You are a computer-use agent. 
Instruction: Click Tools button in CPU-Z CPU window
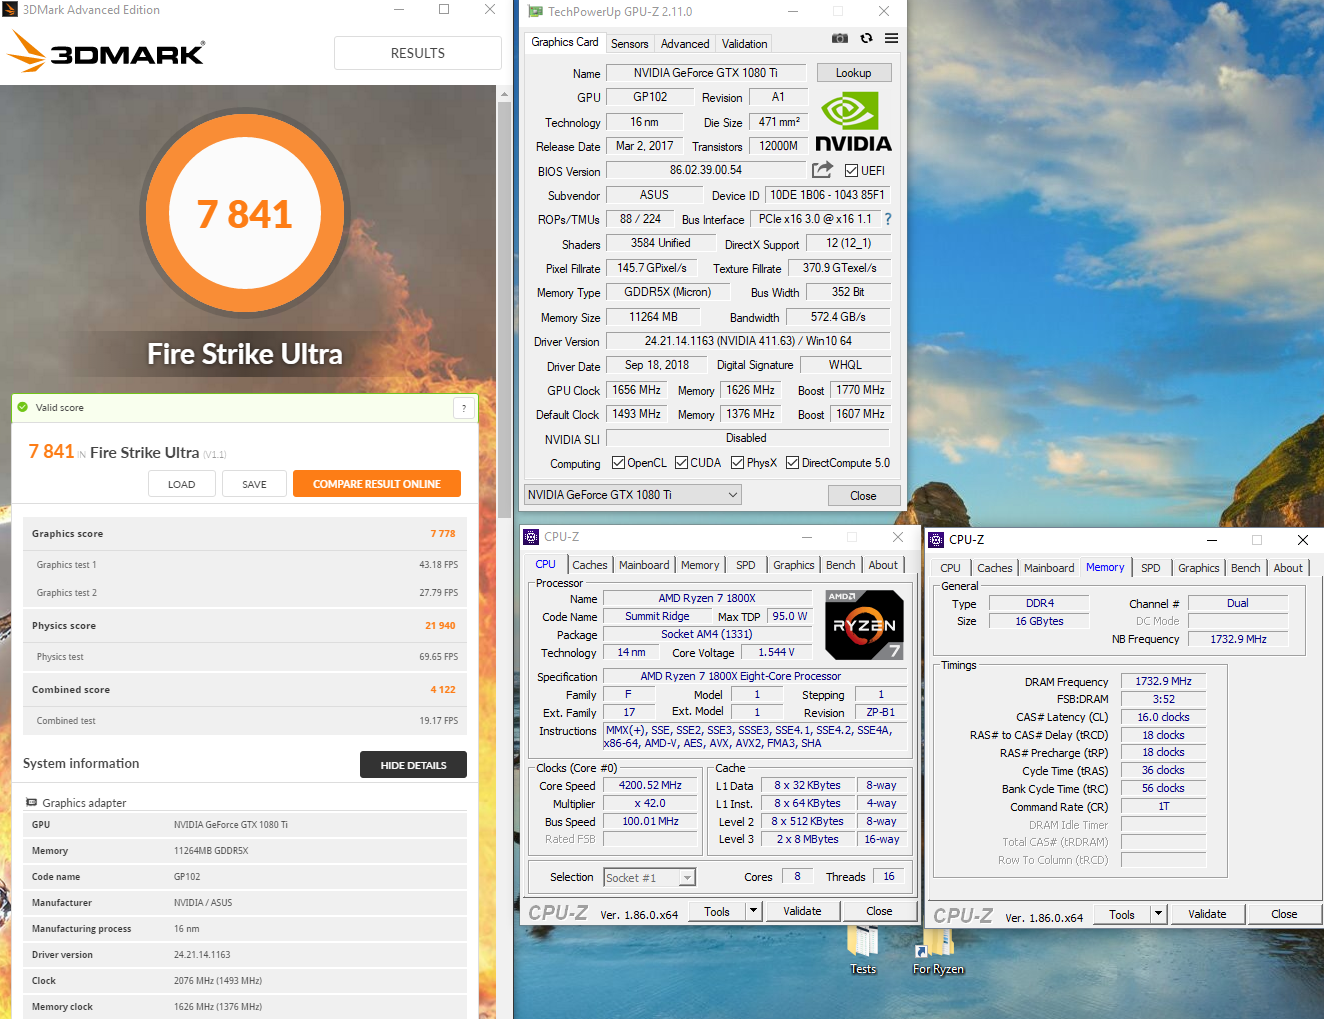point(717,911)
